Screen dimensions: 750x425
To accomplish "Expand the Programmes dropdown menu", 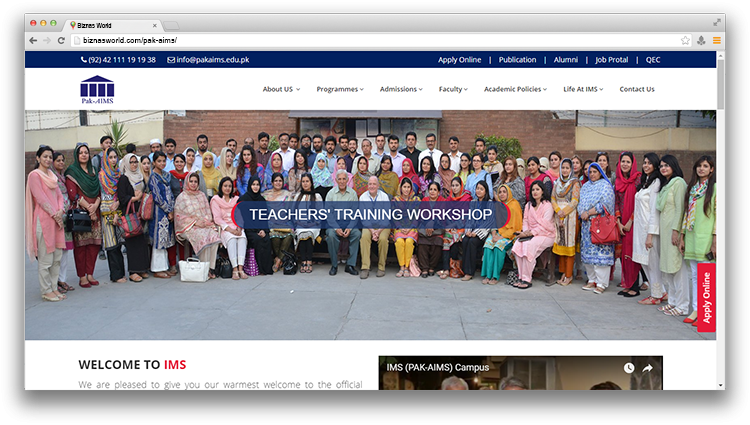I will [339, 89].
